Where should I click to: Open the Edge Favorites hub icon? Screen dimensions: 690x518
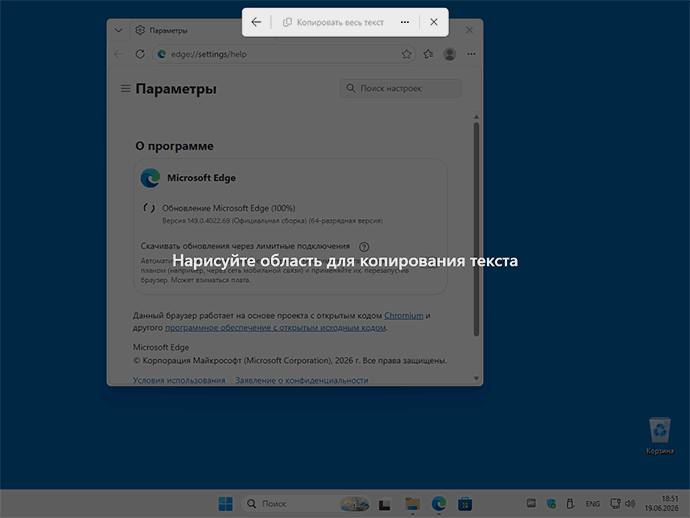coord(428,54)
